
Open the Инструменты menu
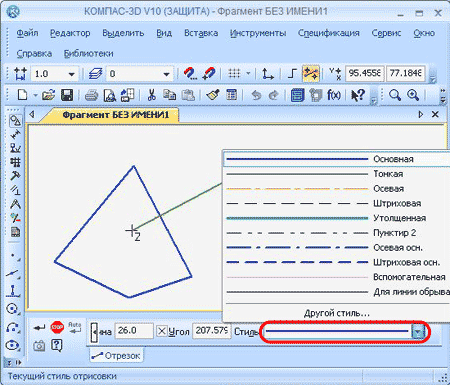pos(258,33)
